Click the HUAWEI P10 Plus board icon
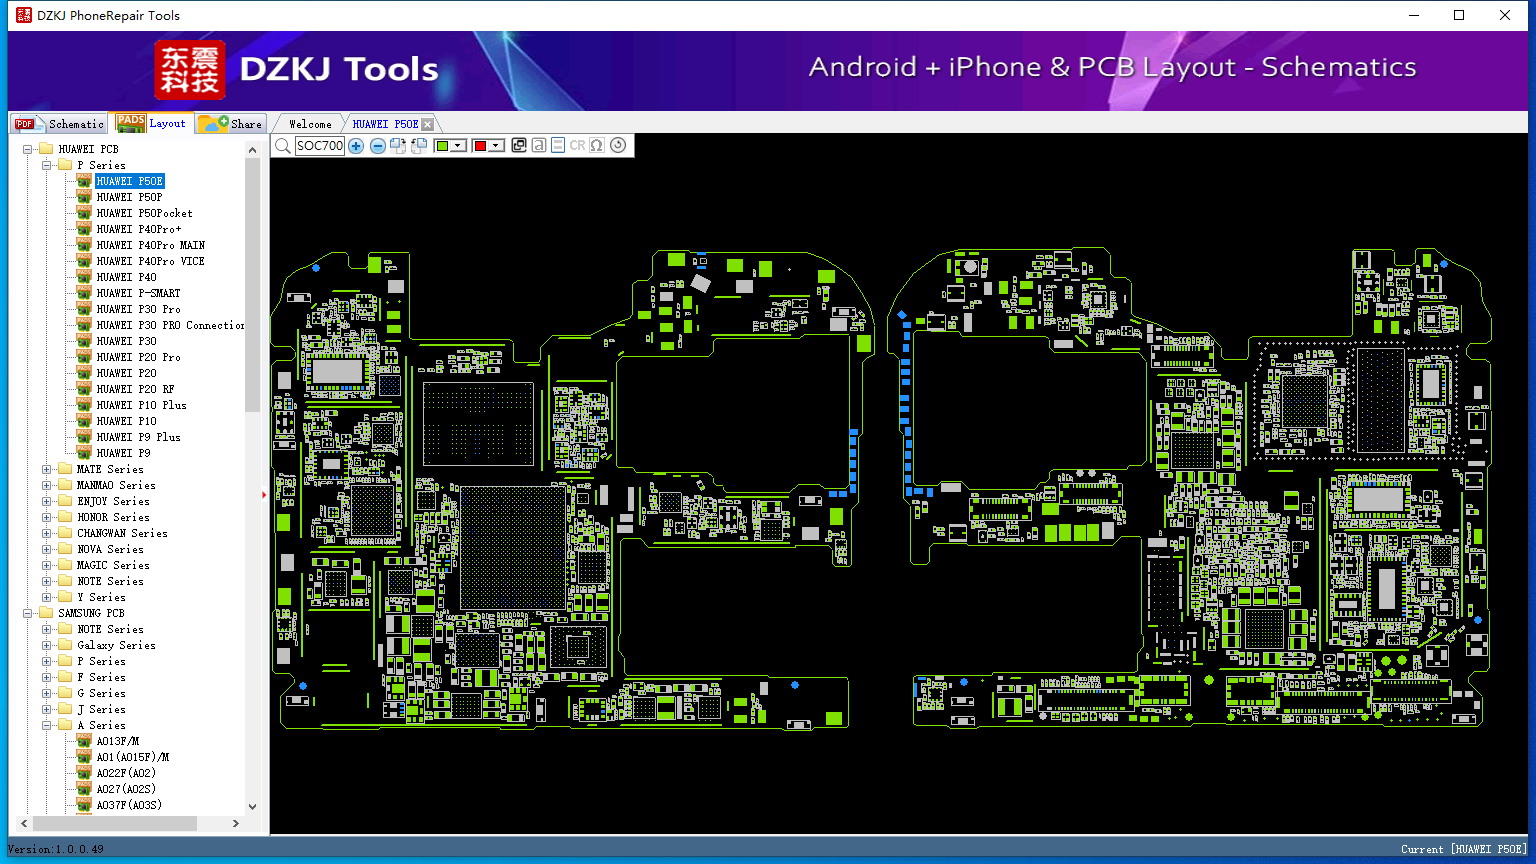The height and width of the screenshot is (864, 1536). 84,405
